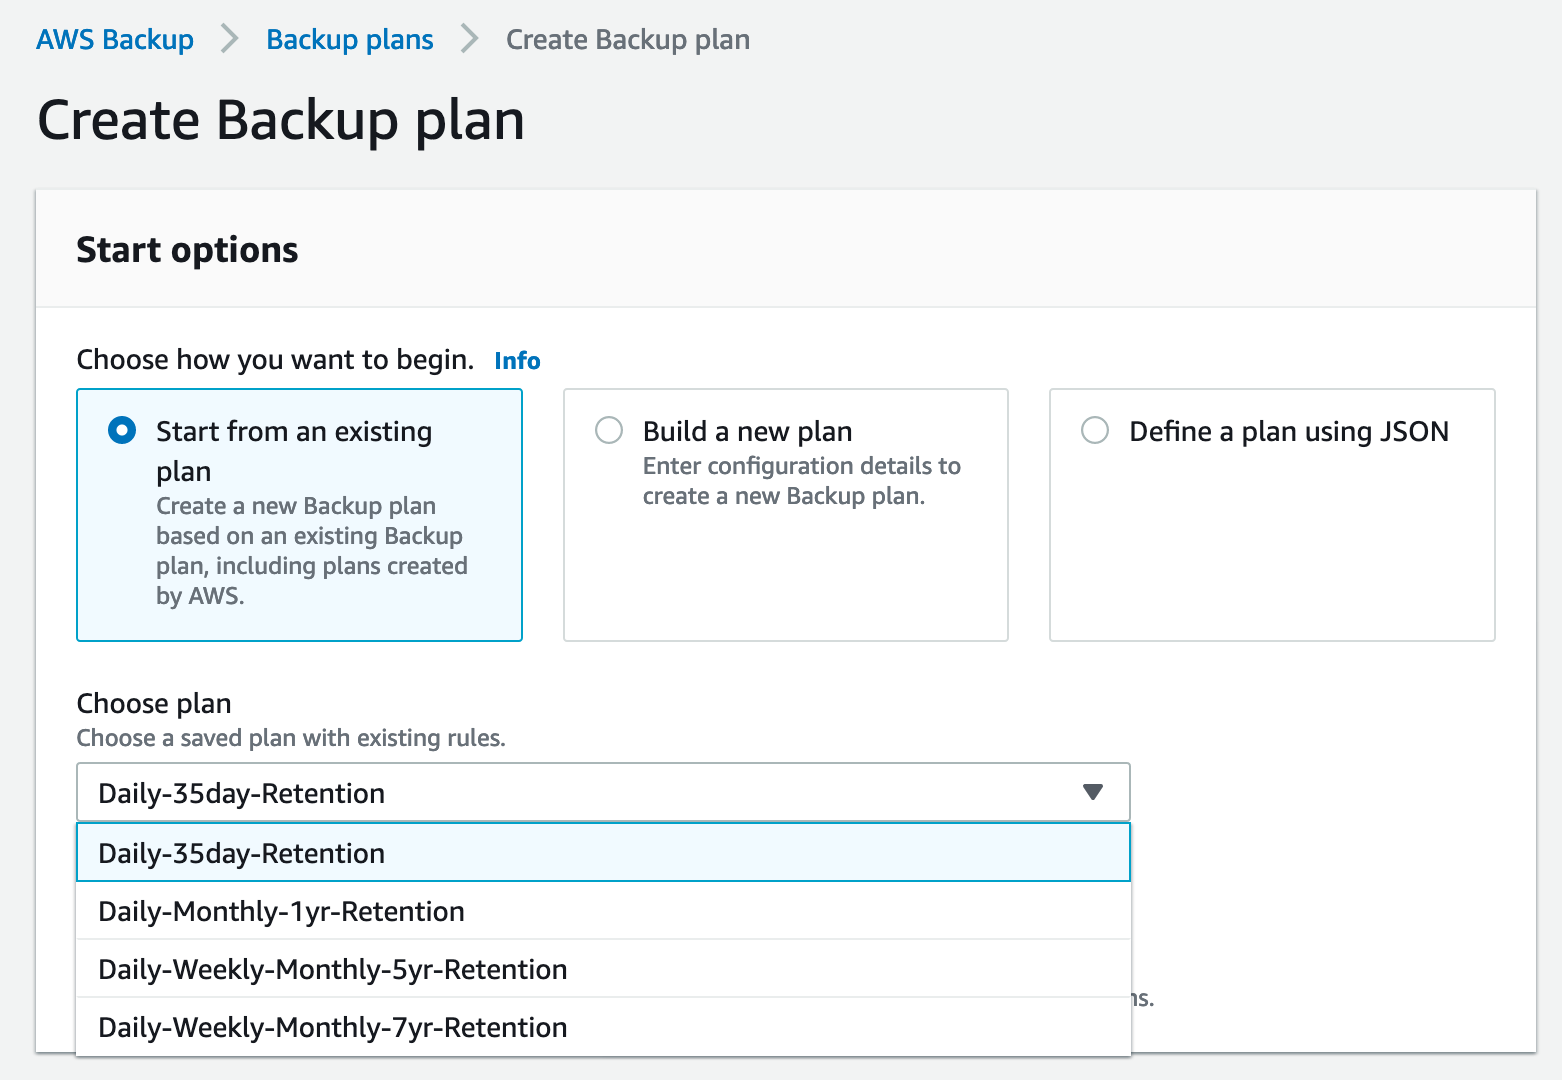Click the chevron separator after AWS Backup

230,39
